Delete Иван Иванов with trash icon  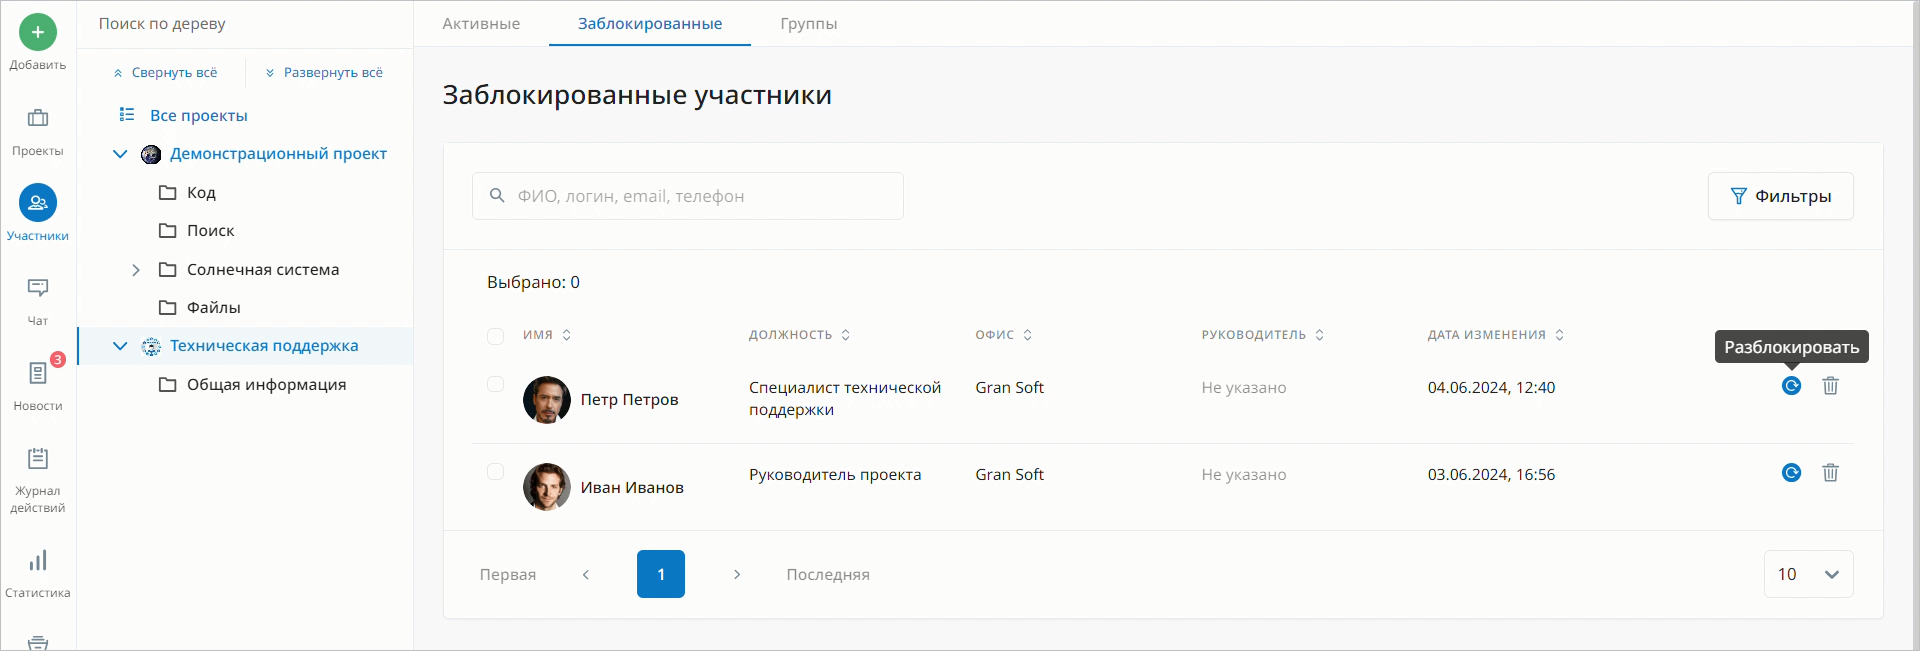coord(1830,473)
